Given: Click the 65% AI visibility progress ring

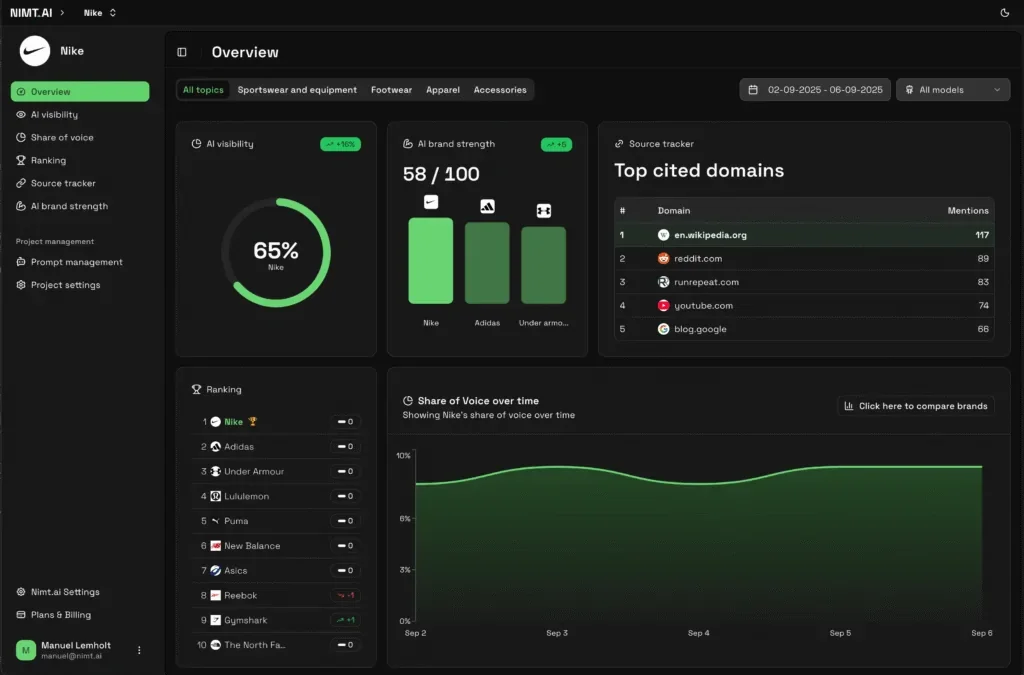Looking at the screenshot, I should pos(275,250).
